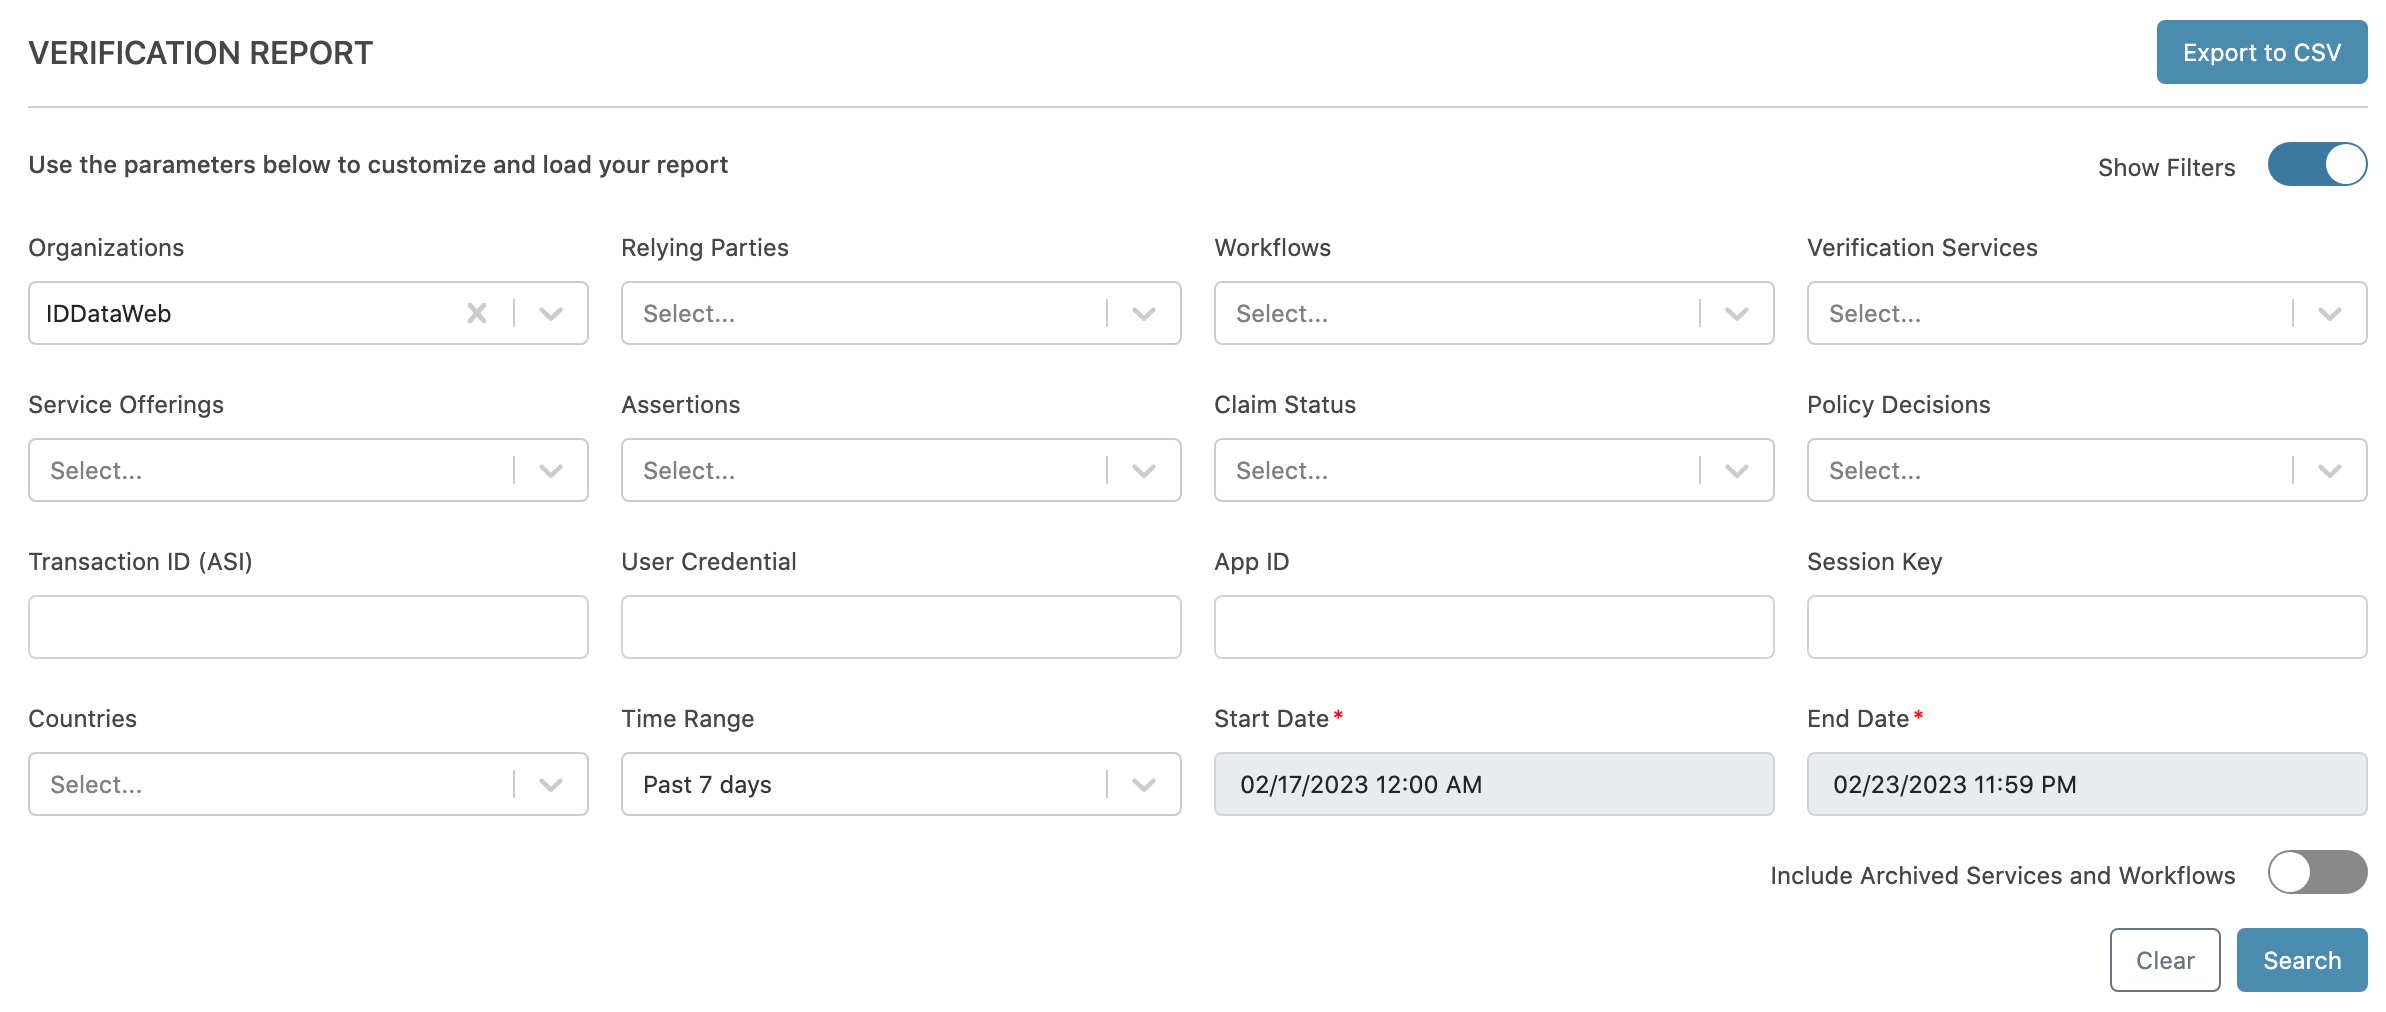Expand the Claim Status chevron
The height and width of the screenshot is (1012, 2386).
(1737, 471)
